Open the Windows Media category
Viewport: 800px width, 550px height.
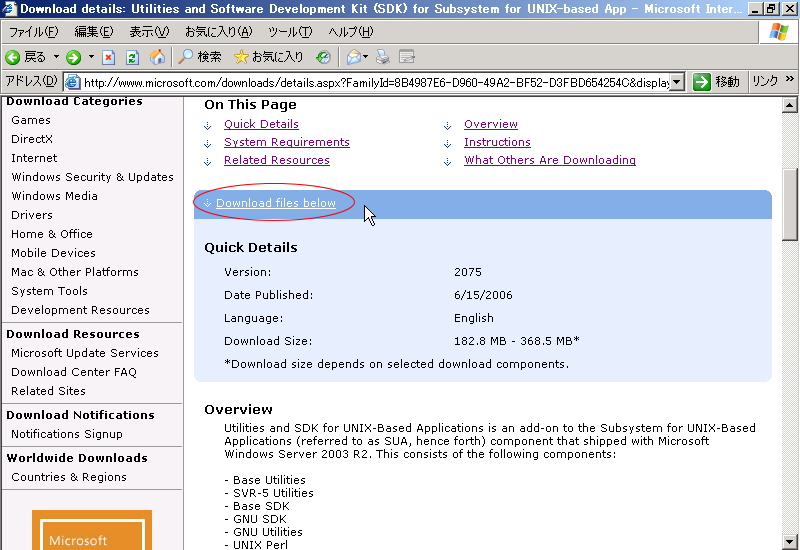point(54,196)
